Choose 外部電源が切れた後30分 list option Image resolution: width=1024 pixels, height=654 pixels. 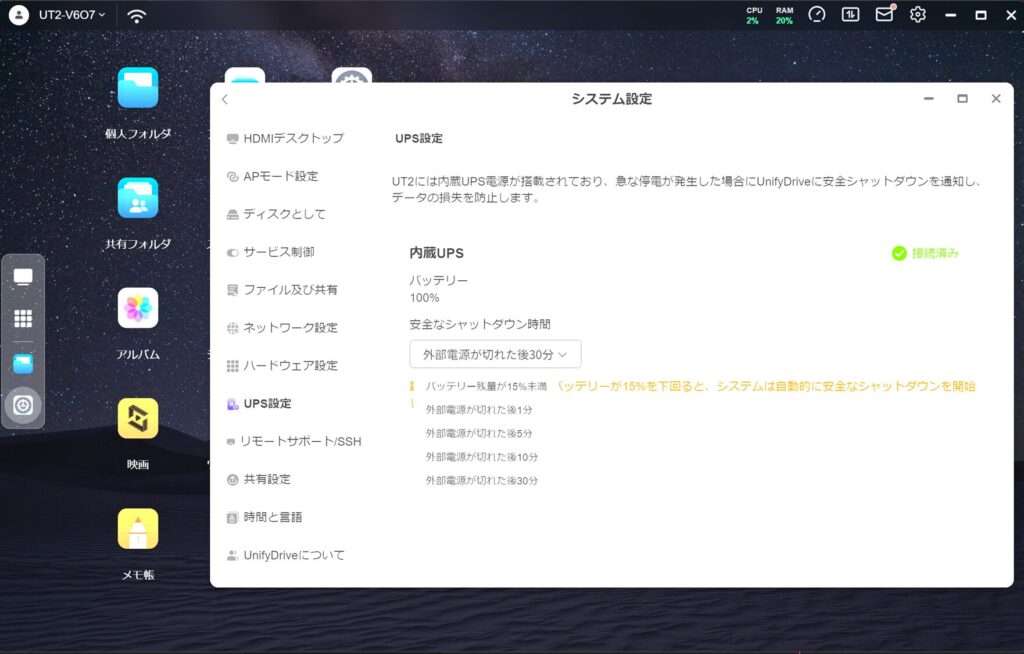[482, 480]
